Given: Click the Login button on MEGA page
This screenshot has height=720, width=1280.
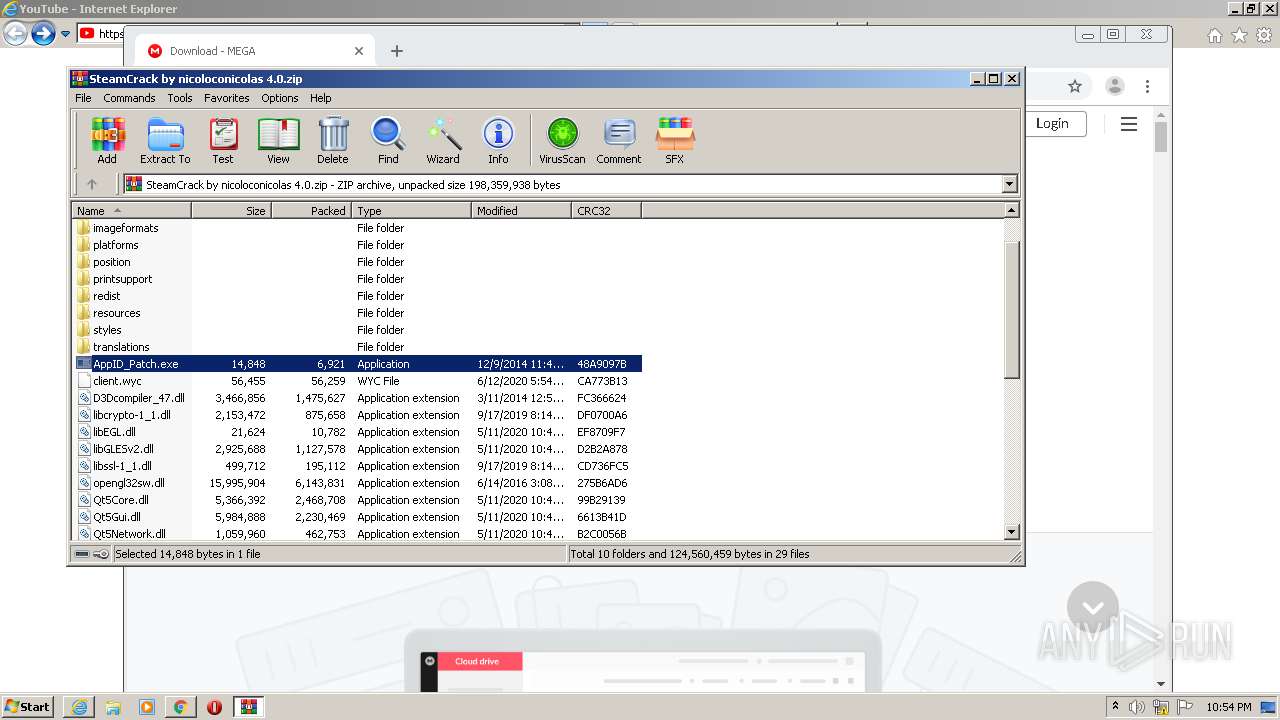Looking at the screenshot, I should tap(1052, 124).
